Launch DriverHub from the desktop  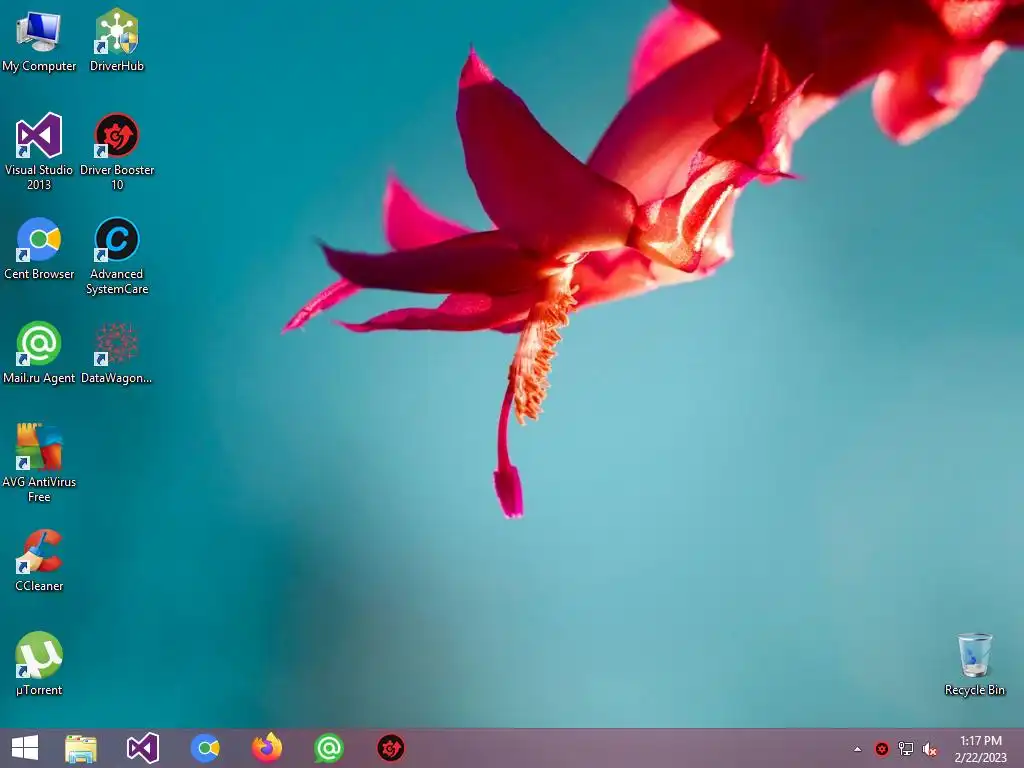tap(117, 40)
